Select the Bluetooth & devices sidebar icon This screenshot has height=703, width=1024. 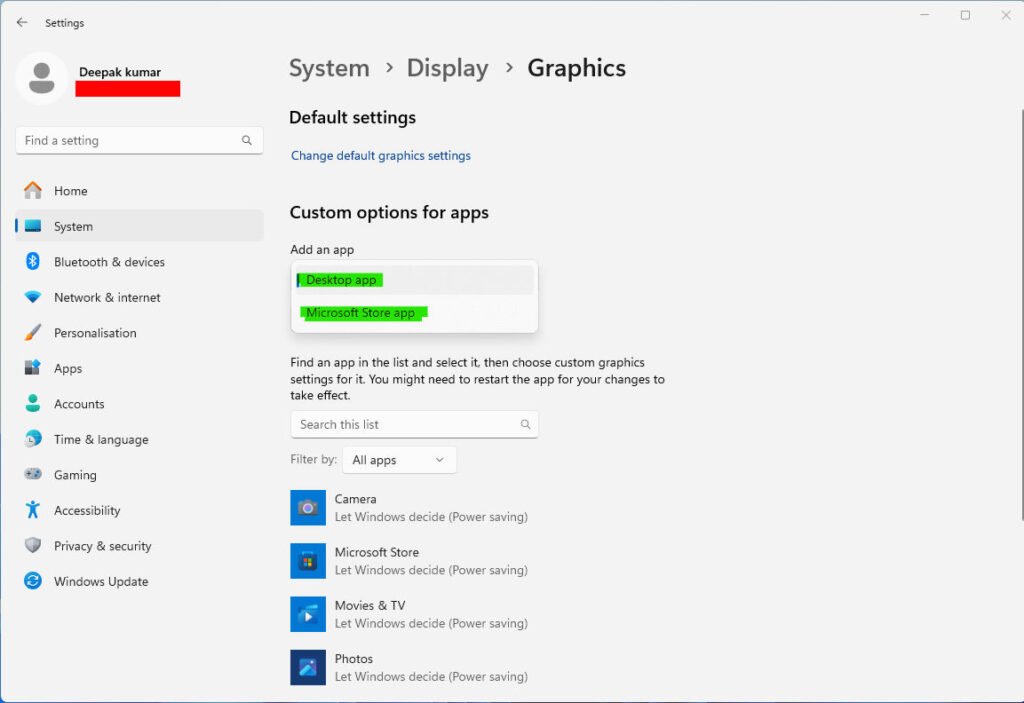tap(33, 262)
